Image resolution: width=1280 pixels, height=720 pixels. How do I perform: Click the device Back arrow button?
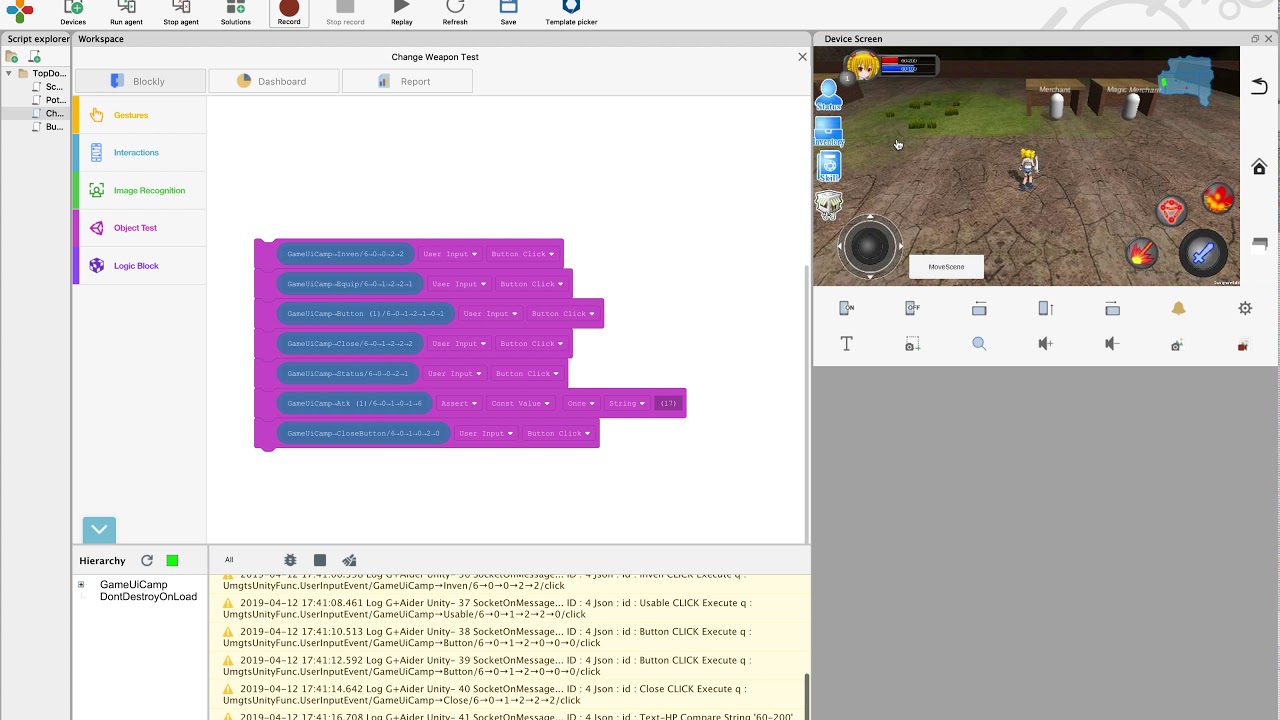pyautogui.click(x=1259, y=87)
